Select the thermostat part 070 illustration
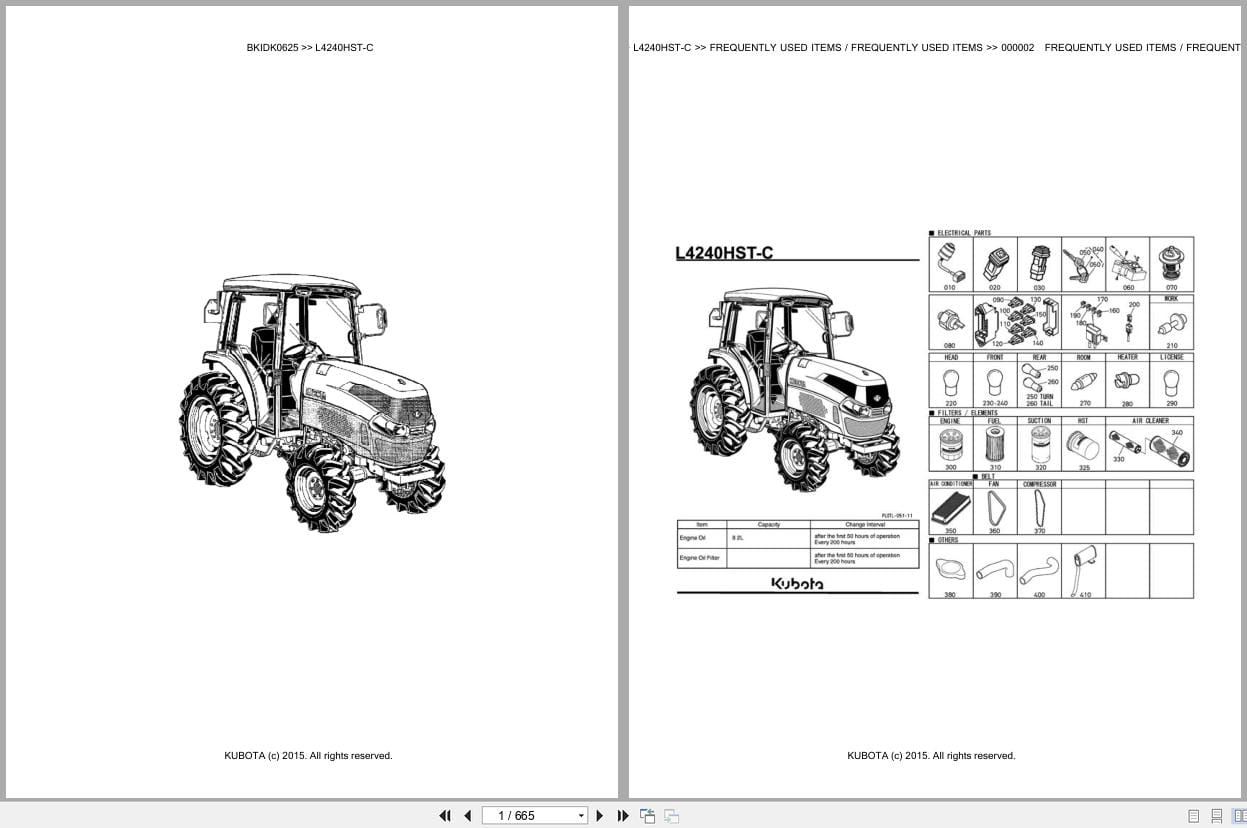This screenshot has height=828, width=1247. coord(1171,265)
